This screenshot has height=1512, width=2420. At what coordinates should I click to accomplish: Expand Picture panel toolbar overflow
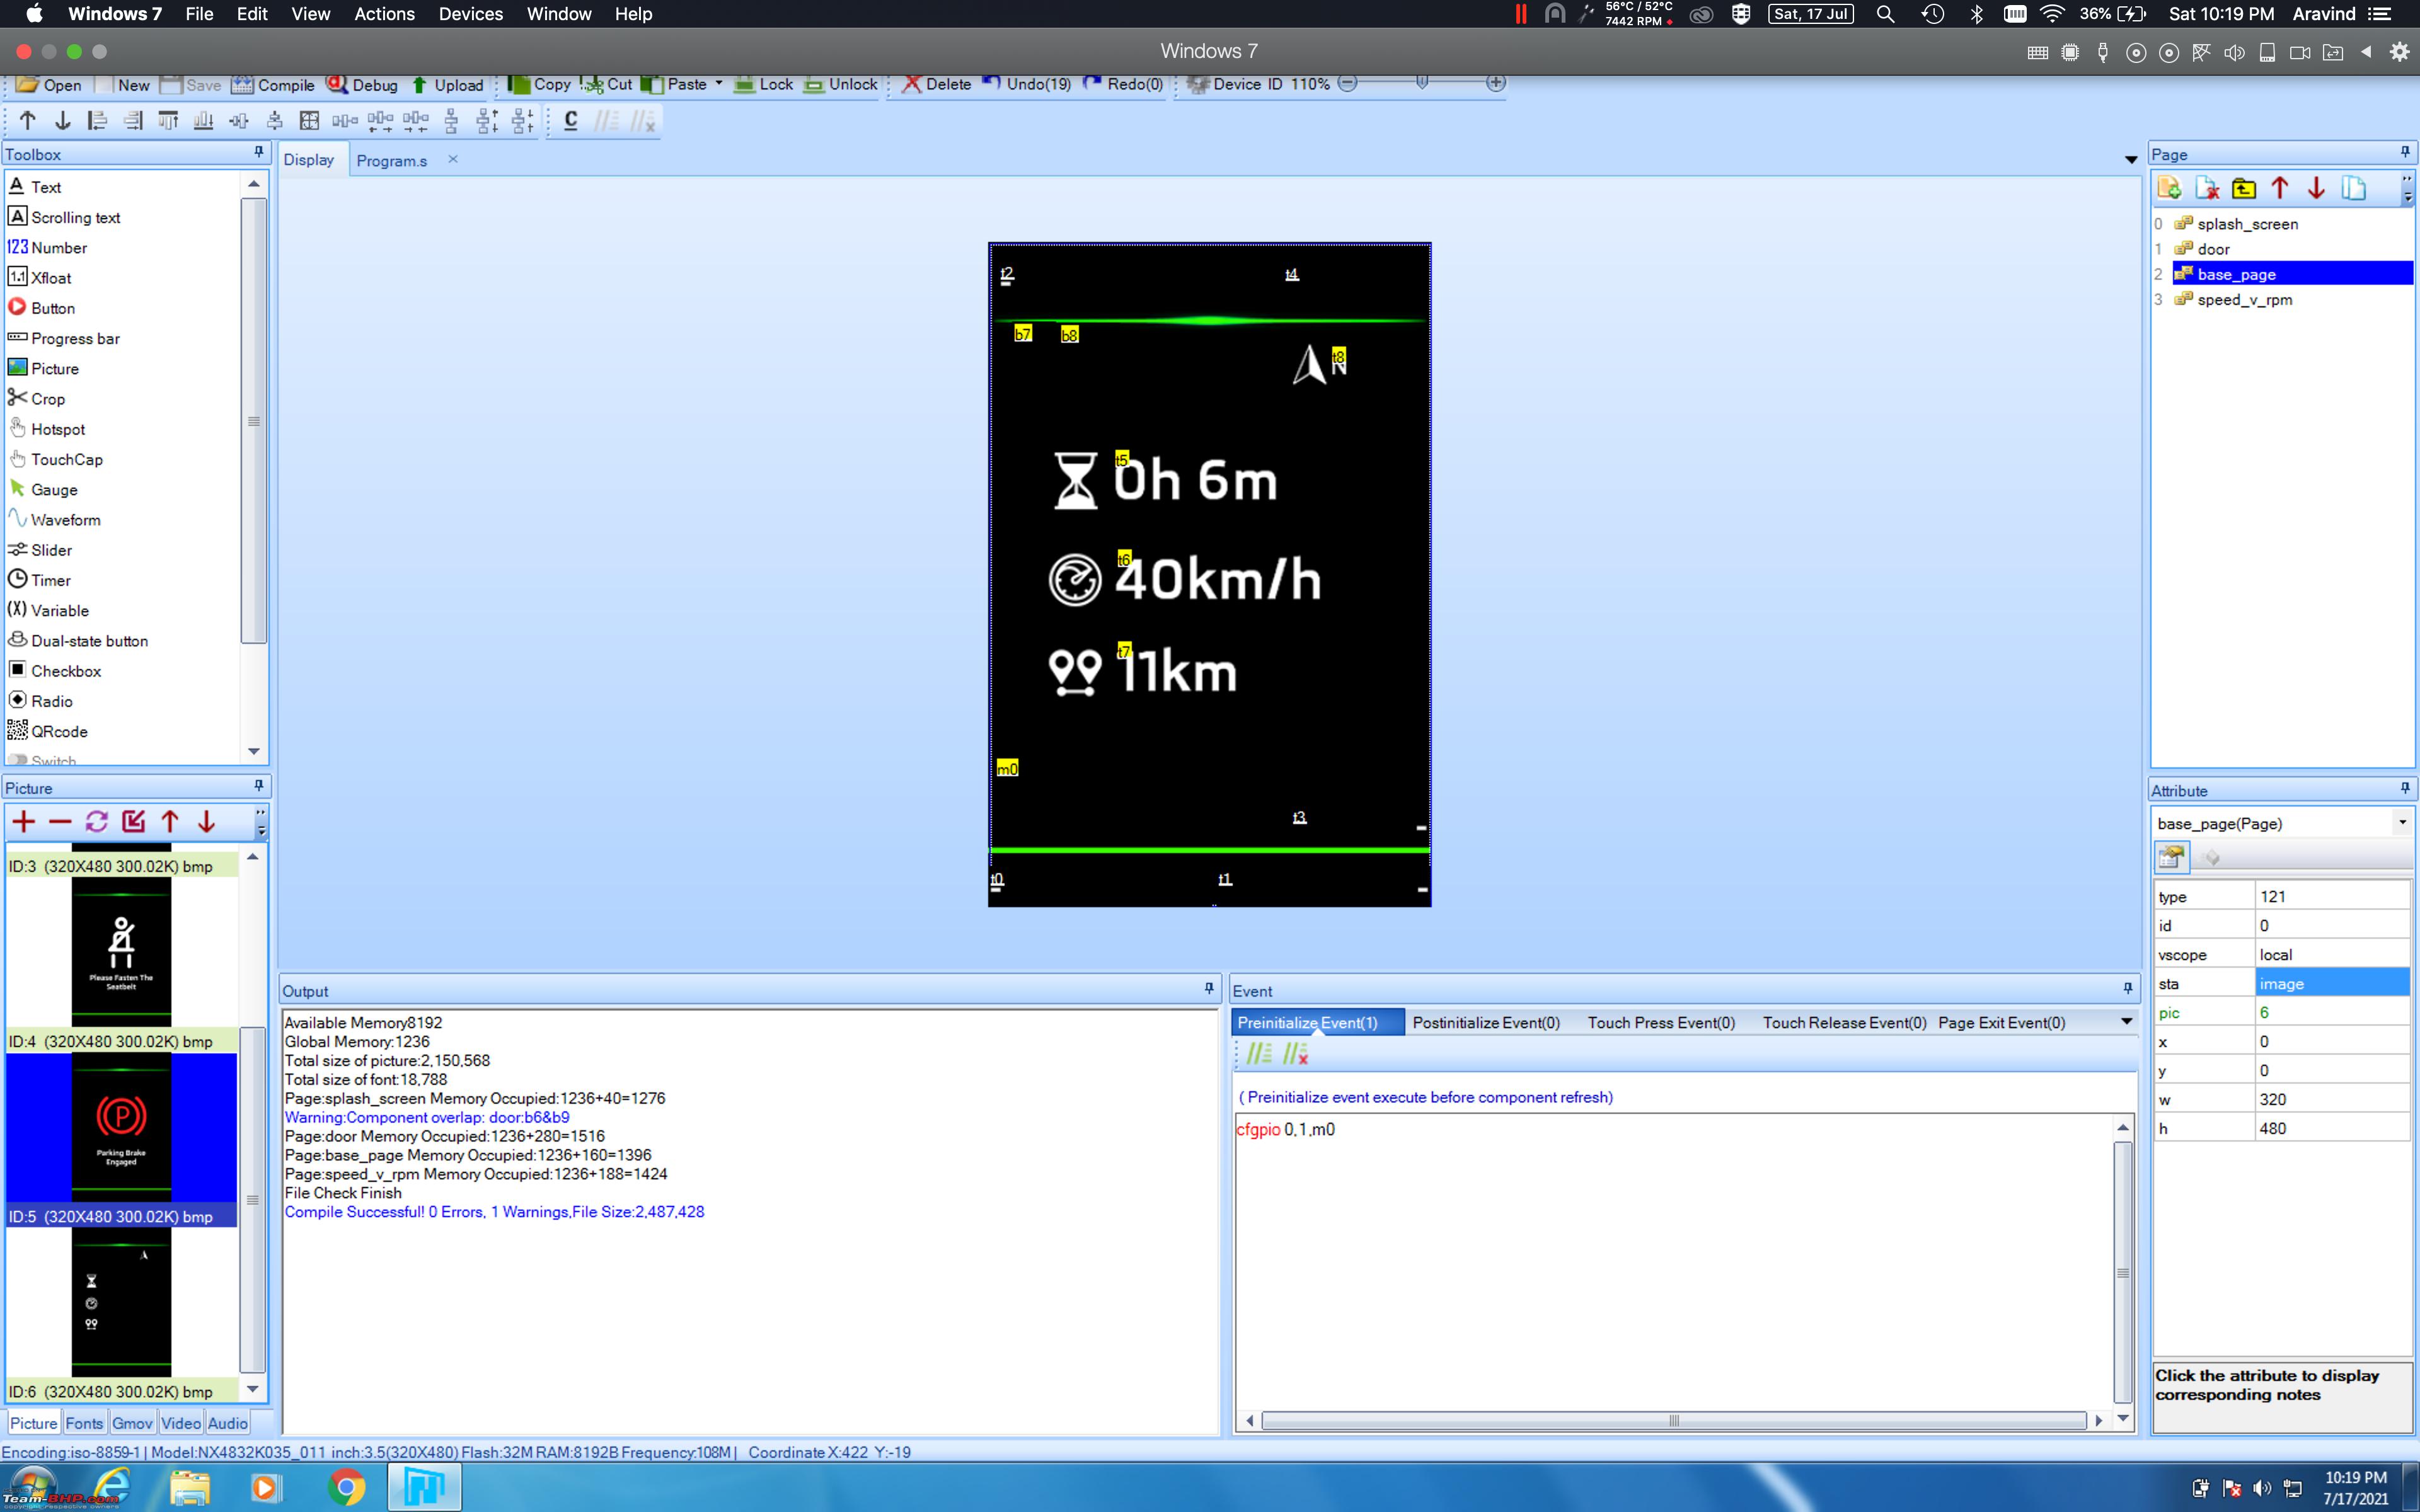click(x=261, y=823)
